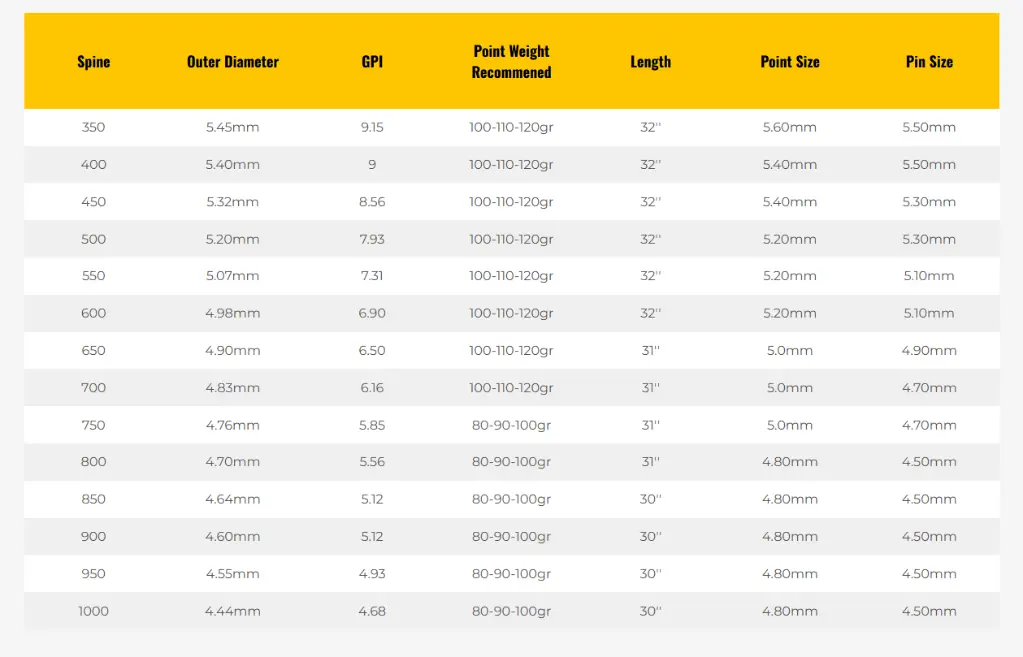Click the 4.68 GPI value
The width and height of the screenshot is (1023, 657).
(372, 611)
